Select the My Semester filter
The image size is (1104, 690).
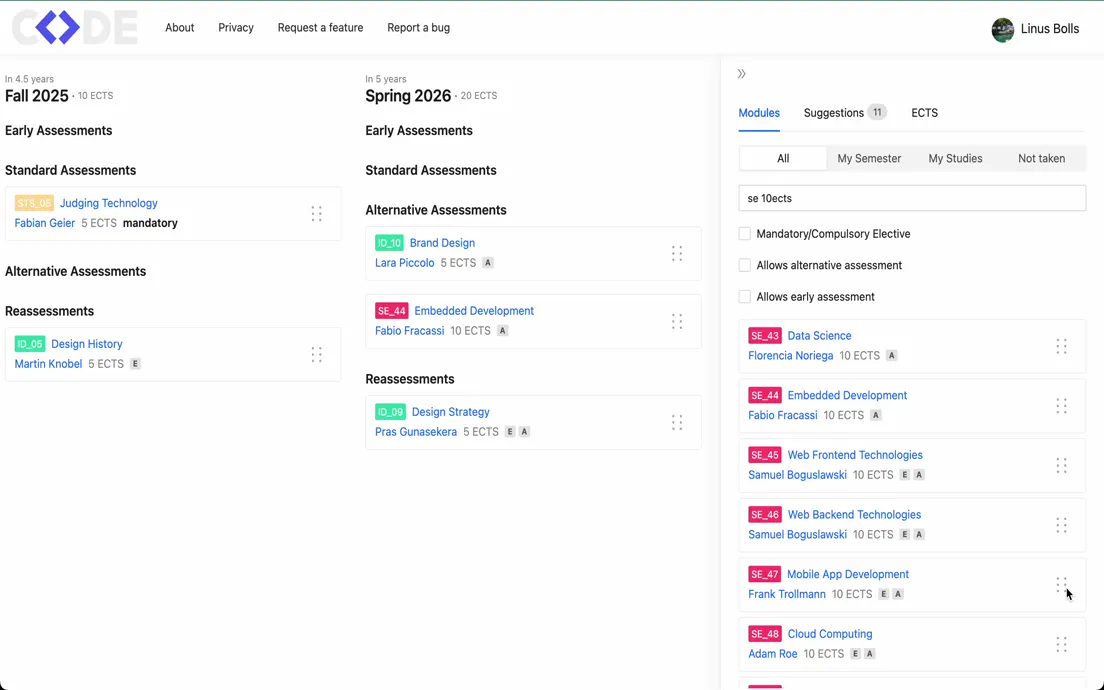tap(869, 158)
